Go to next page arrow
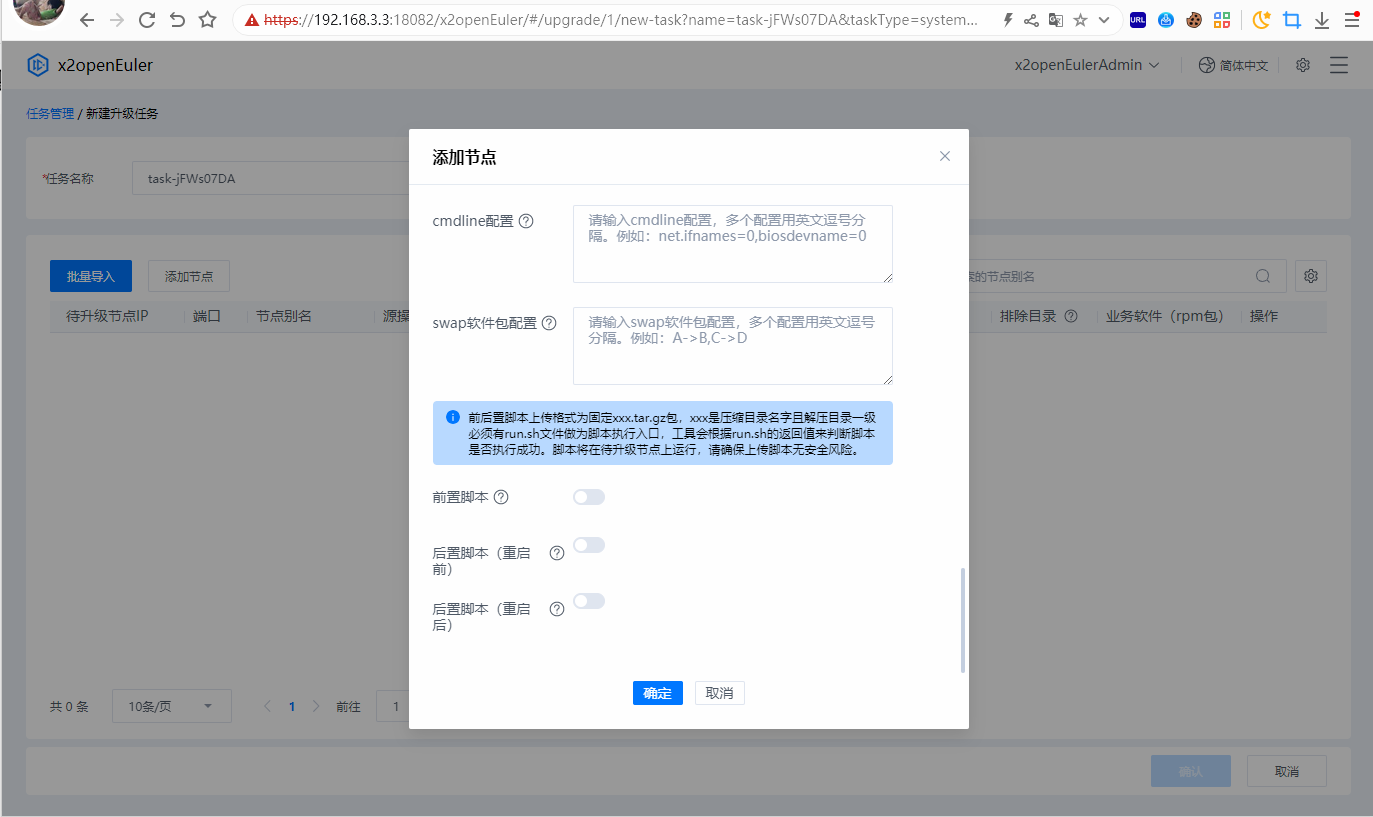The height and width of the screenshot is (817, 1373). 316,706
